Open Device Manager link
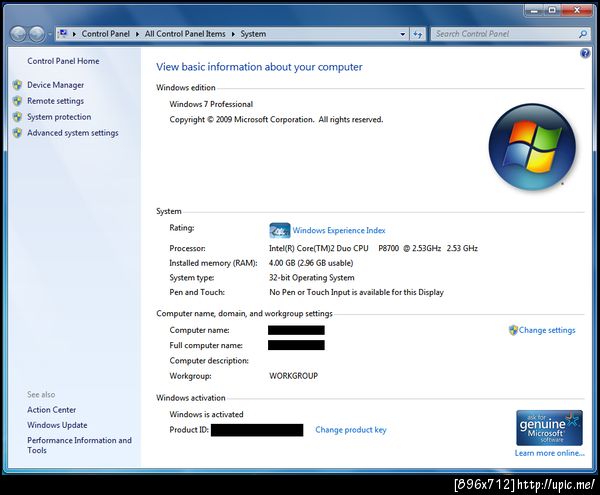600x495 pixels. [x=55, y=85]
